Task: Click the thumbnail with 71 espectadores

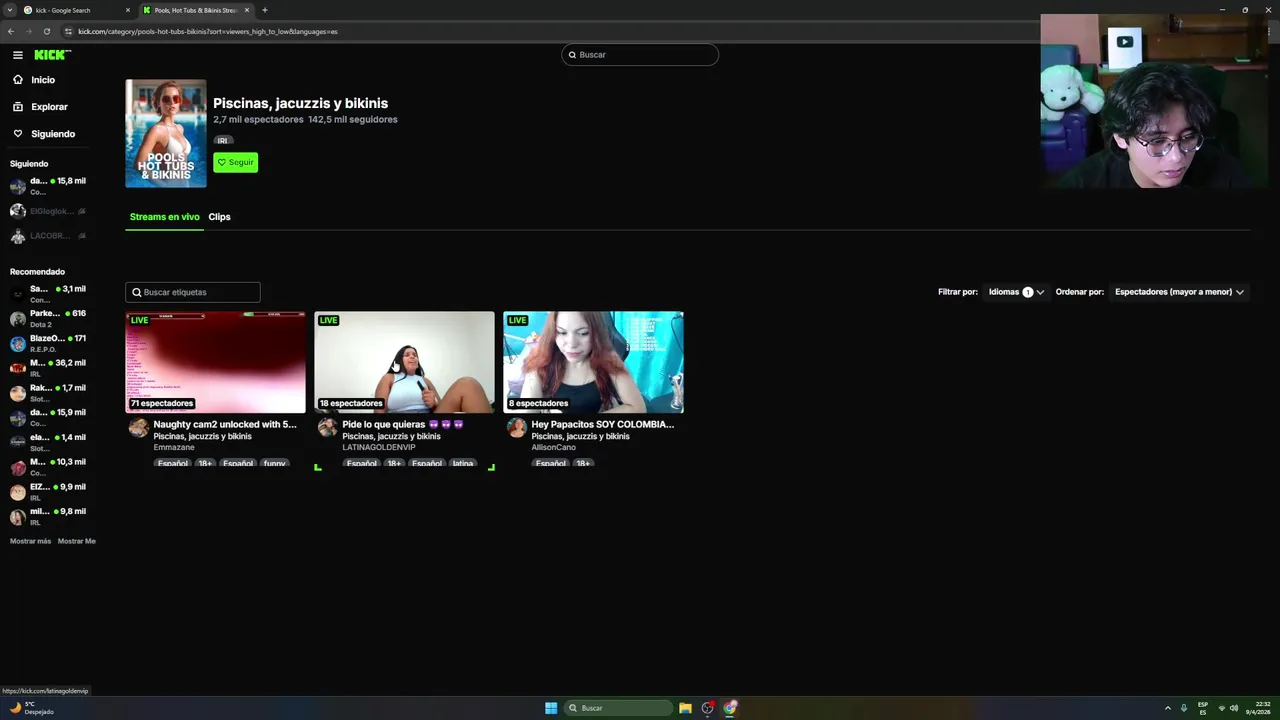Action: tap(215, 362)
